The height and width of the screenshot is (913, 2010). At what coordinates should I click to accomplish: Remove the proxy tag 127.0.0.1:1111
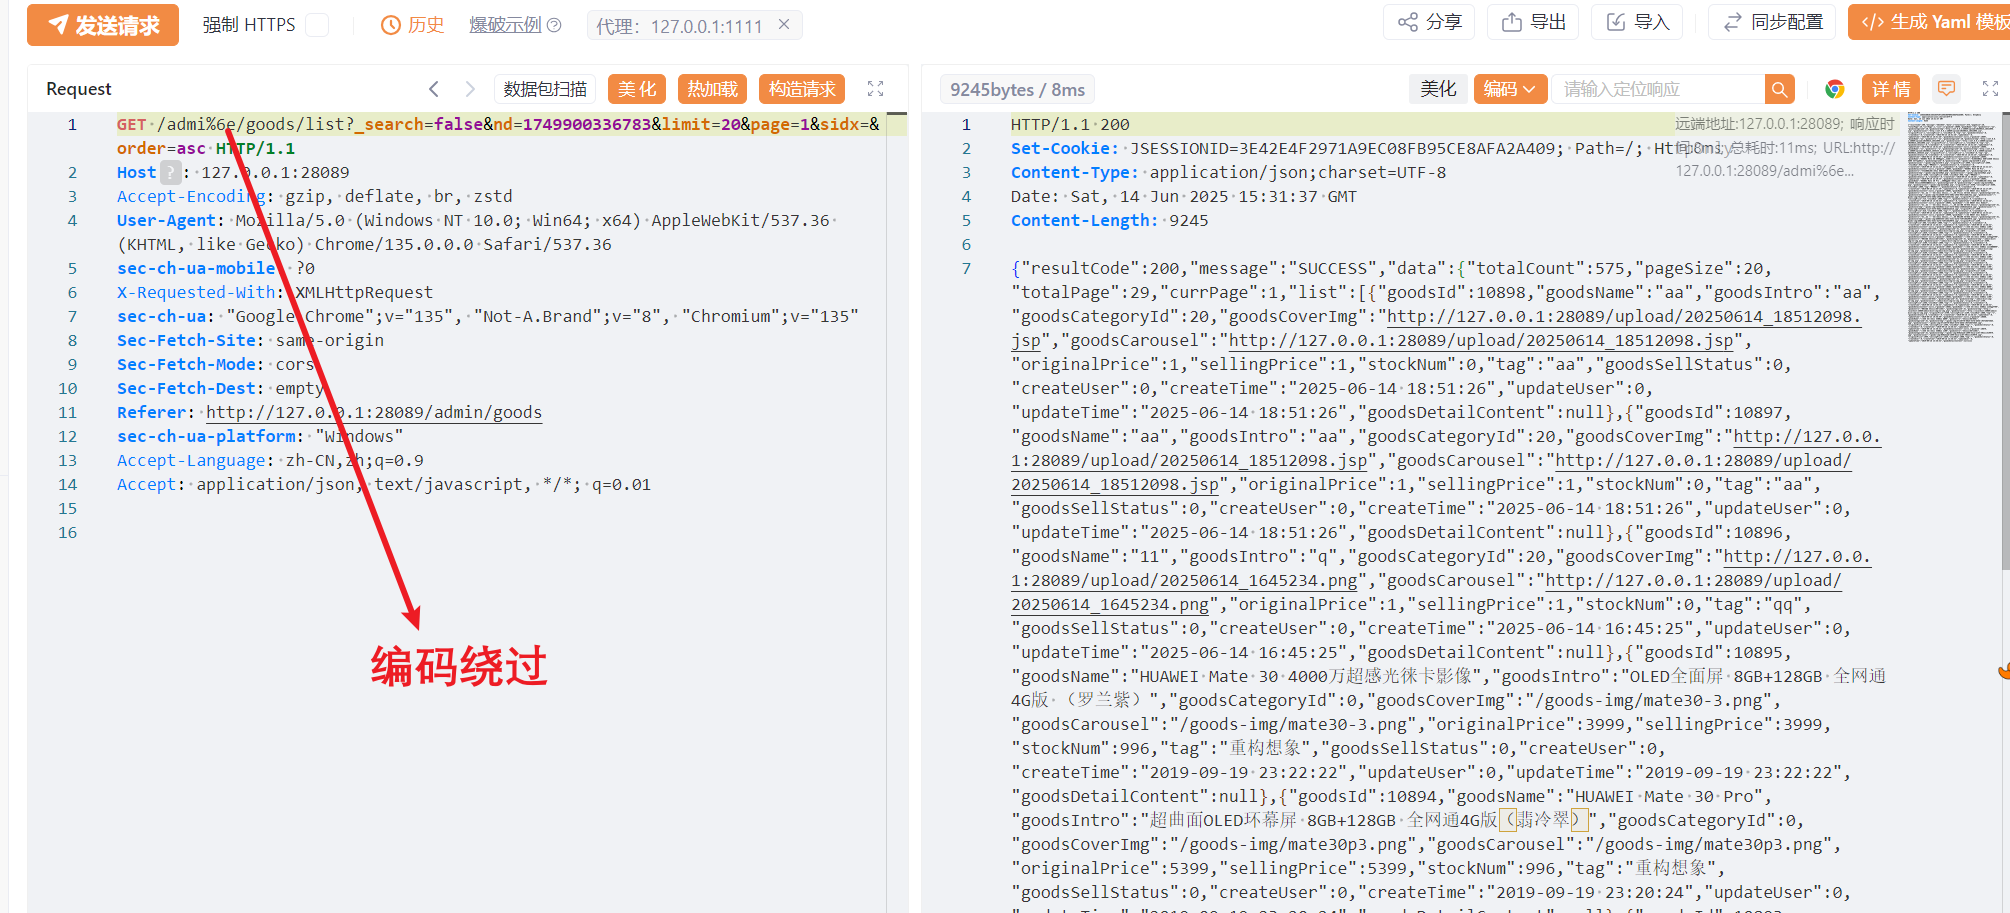(x=784, y=25)
